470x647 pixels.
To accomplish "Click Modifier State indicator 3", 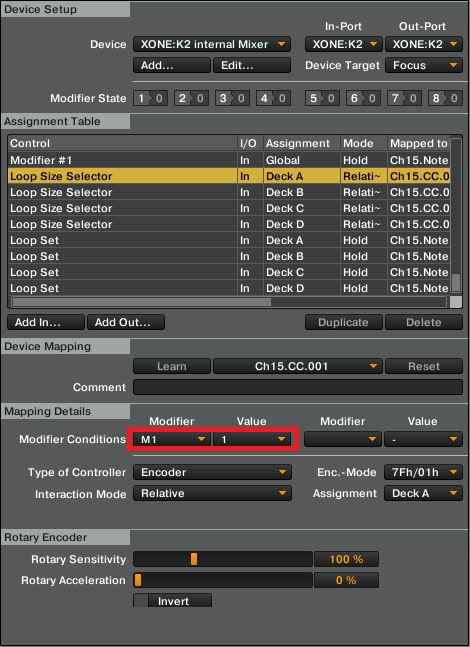I will click(232, 98).
